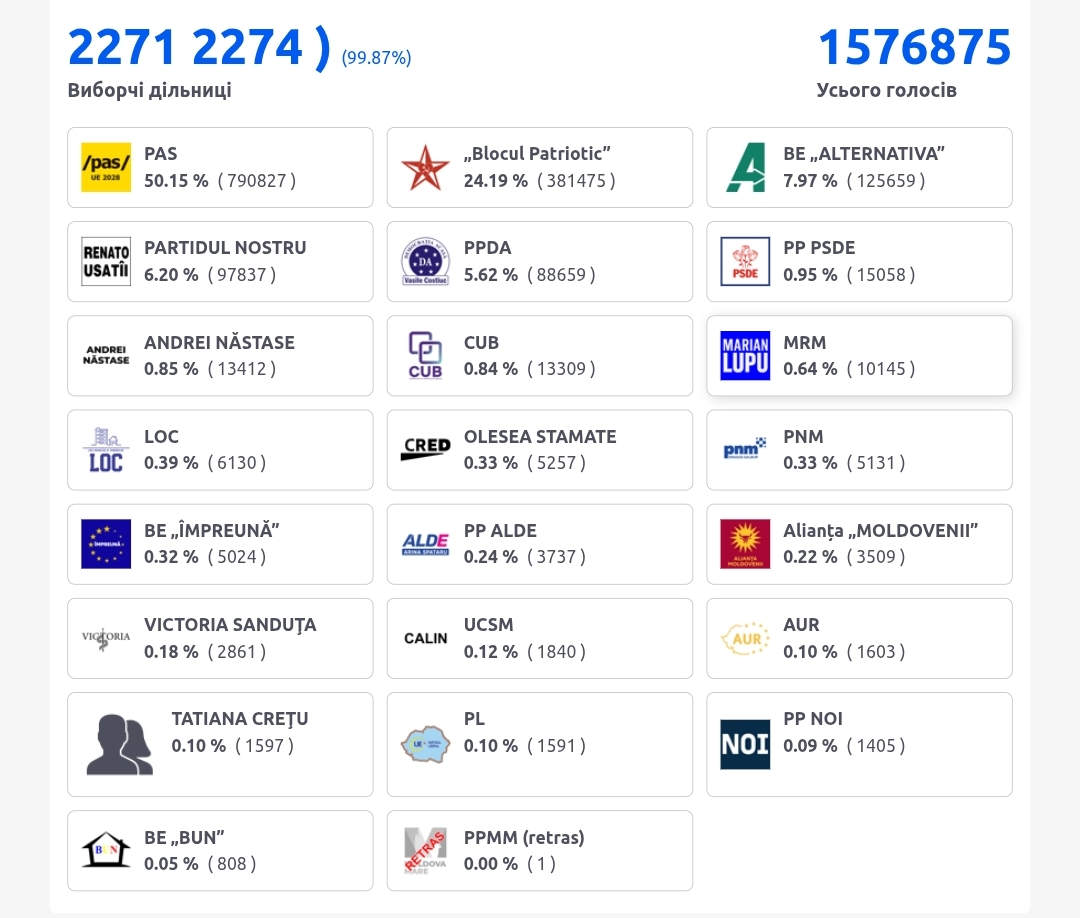The height and width of the screenshot is (918, 1080).
Task: Click the AUR golden logo
Action: tap(745, 637)
